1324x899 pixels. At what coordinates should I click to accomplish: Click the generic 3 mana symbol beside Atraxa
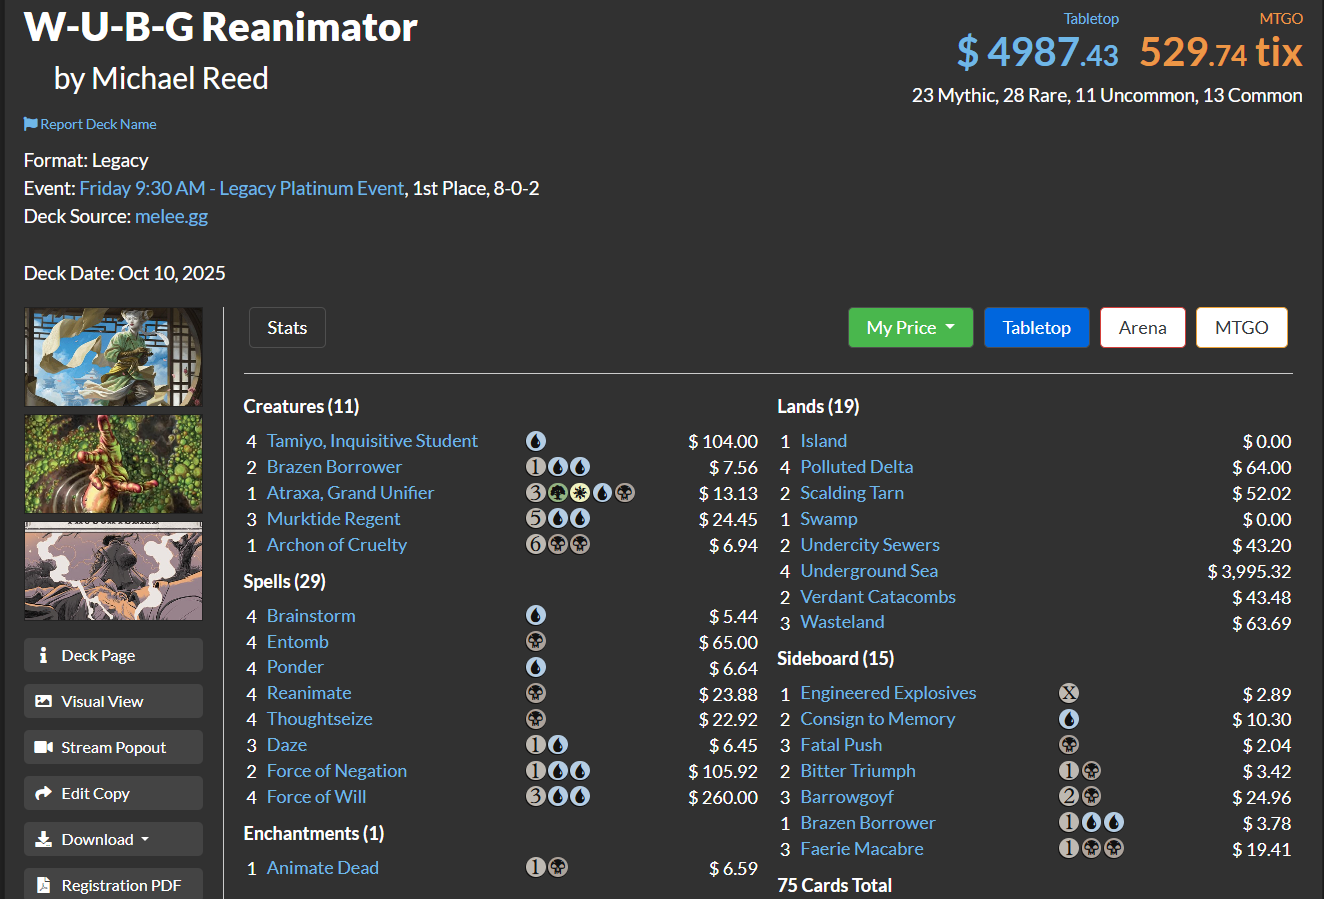(536, 493)
